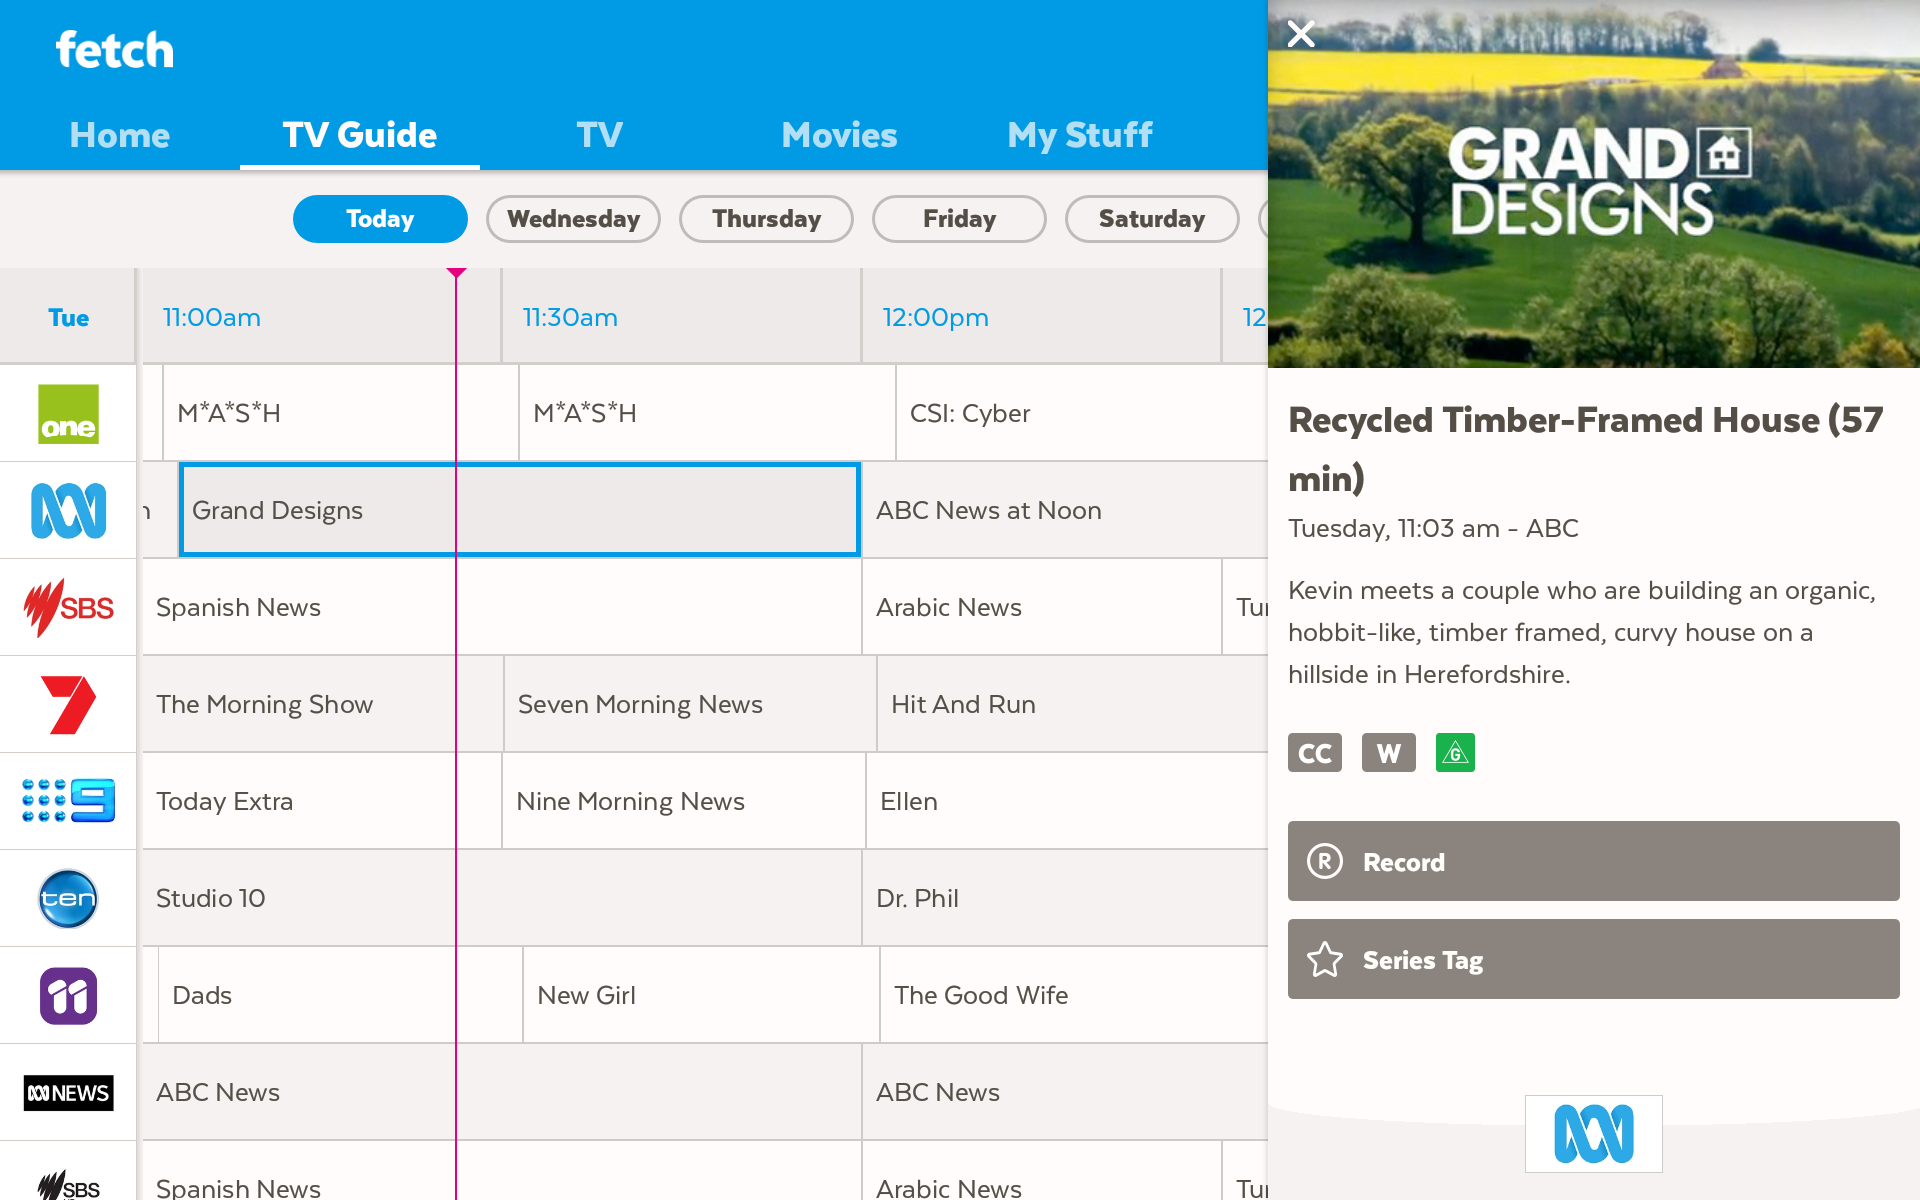Viewport: 1920px width, 1200px height.
Task: Select the Grand Designs program cell
Action: [x=520, y=510]
